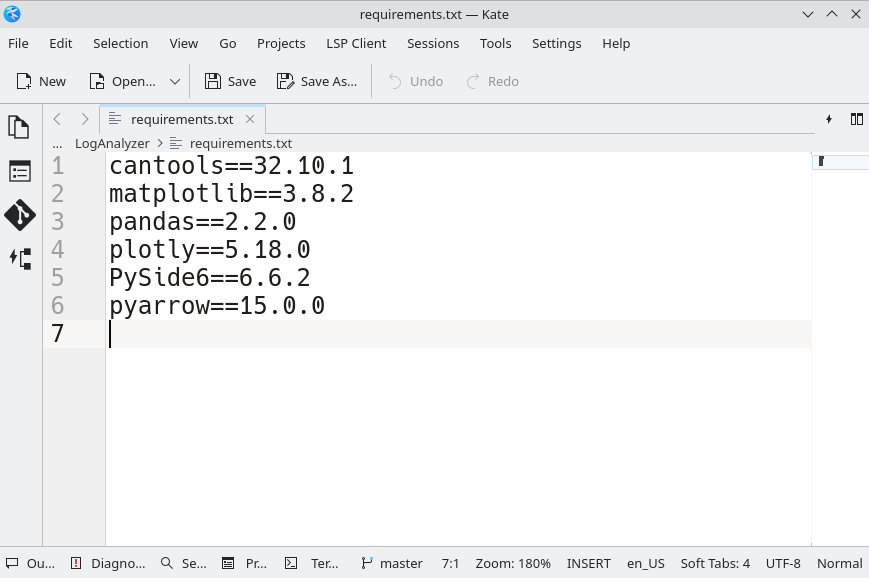Open the Documents sidebar panel
Screen dimensions: 869x578
(x=19, y=127)
